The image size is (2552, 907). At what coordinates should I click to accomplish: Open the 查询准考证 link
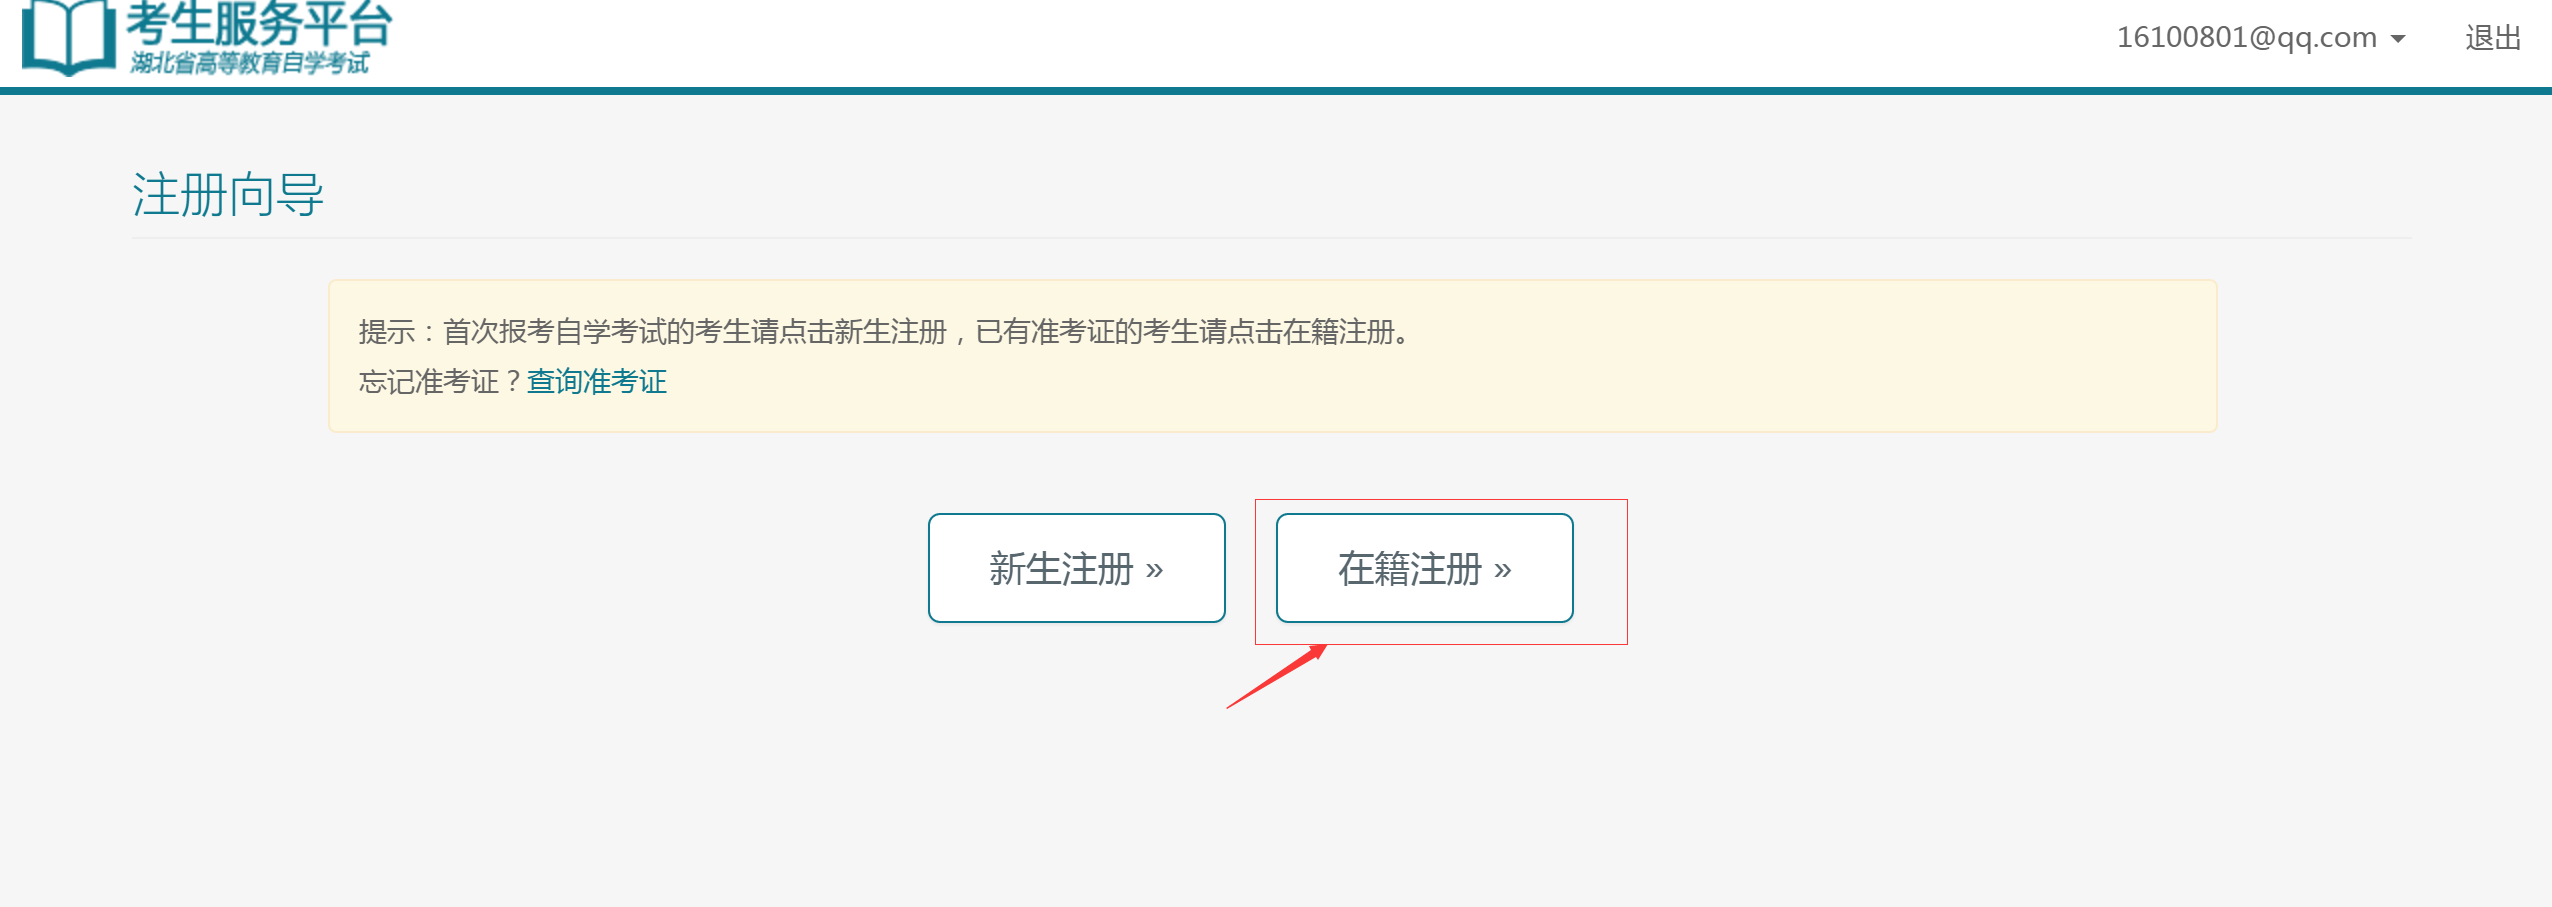coord(597,381)
